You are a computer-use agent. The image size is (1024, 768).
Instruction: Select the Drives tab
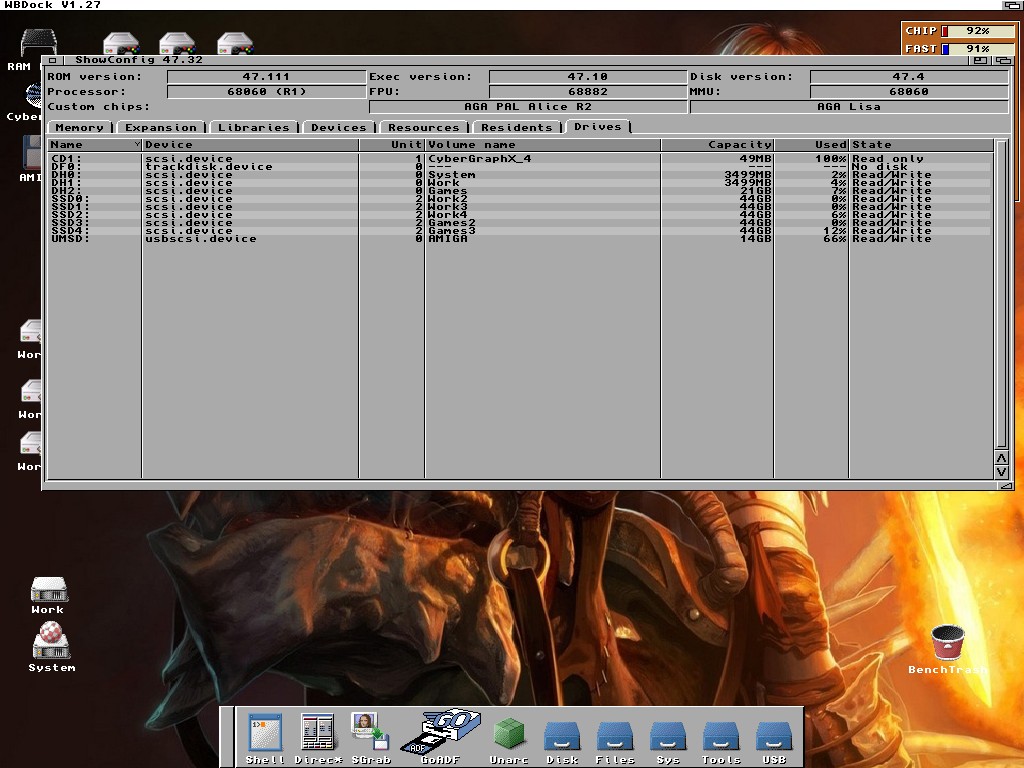click(x=598, y=127)
